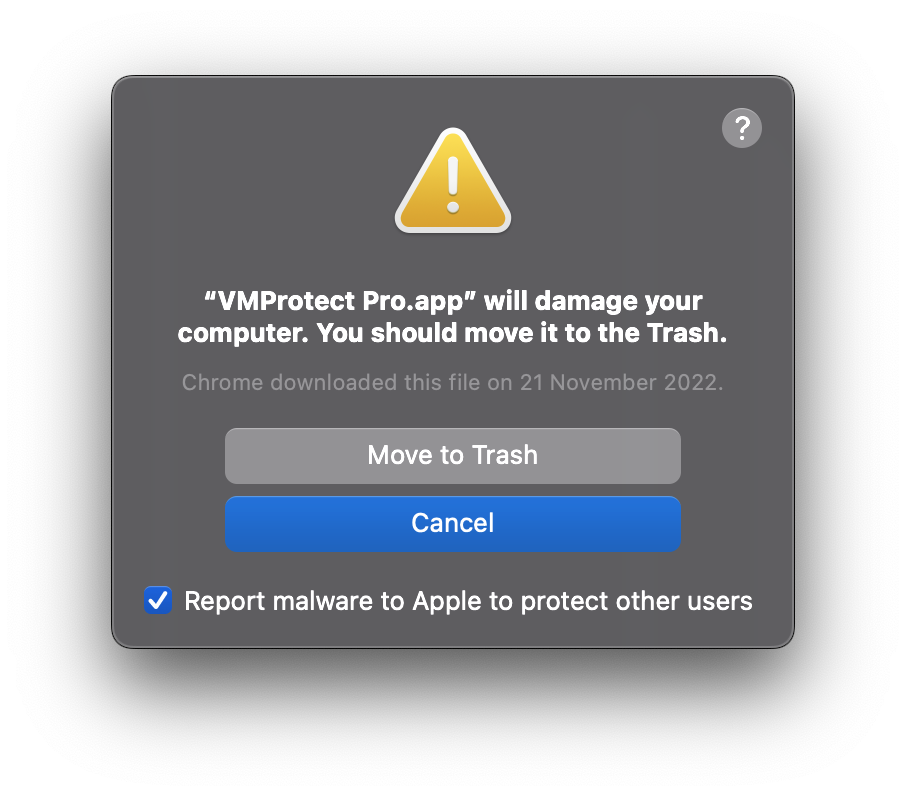This screenshot has height=796, width=906.
Task: Cancel the malware warning dialog
Action: tap(452, 523)
